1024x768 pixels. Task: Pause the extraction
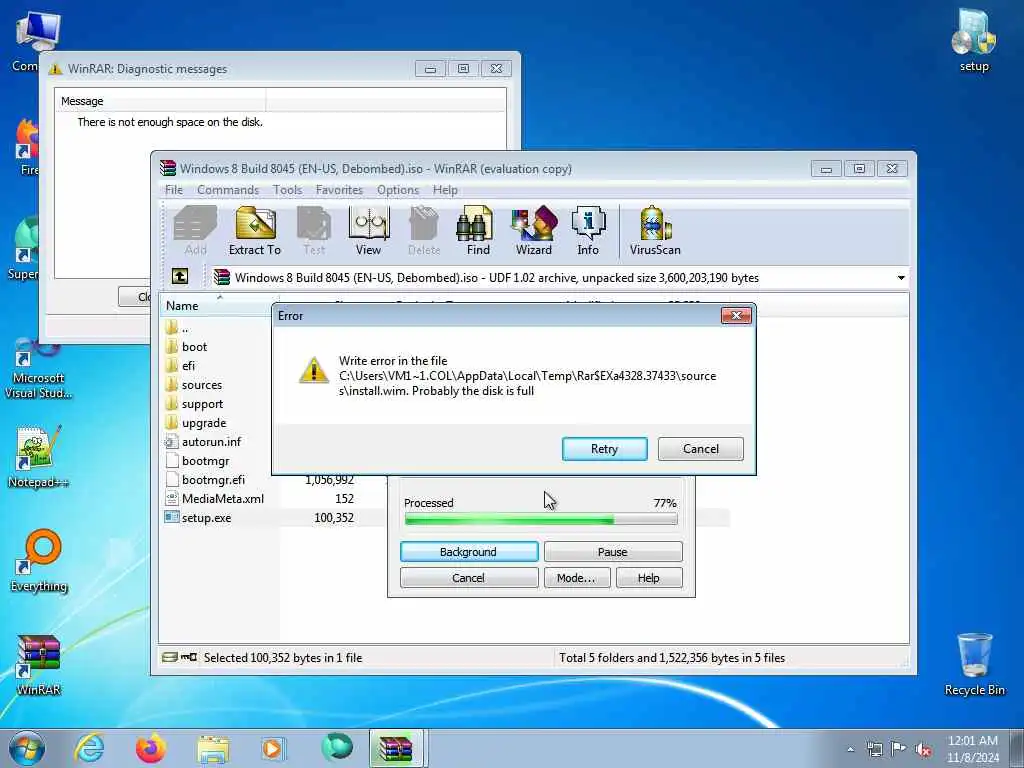[x=613, y=552]
